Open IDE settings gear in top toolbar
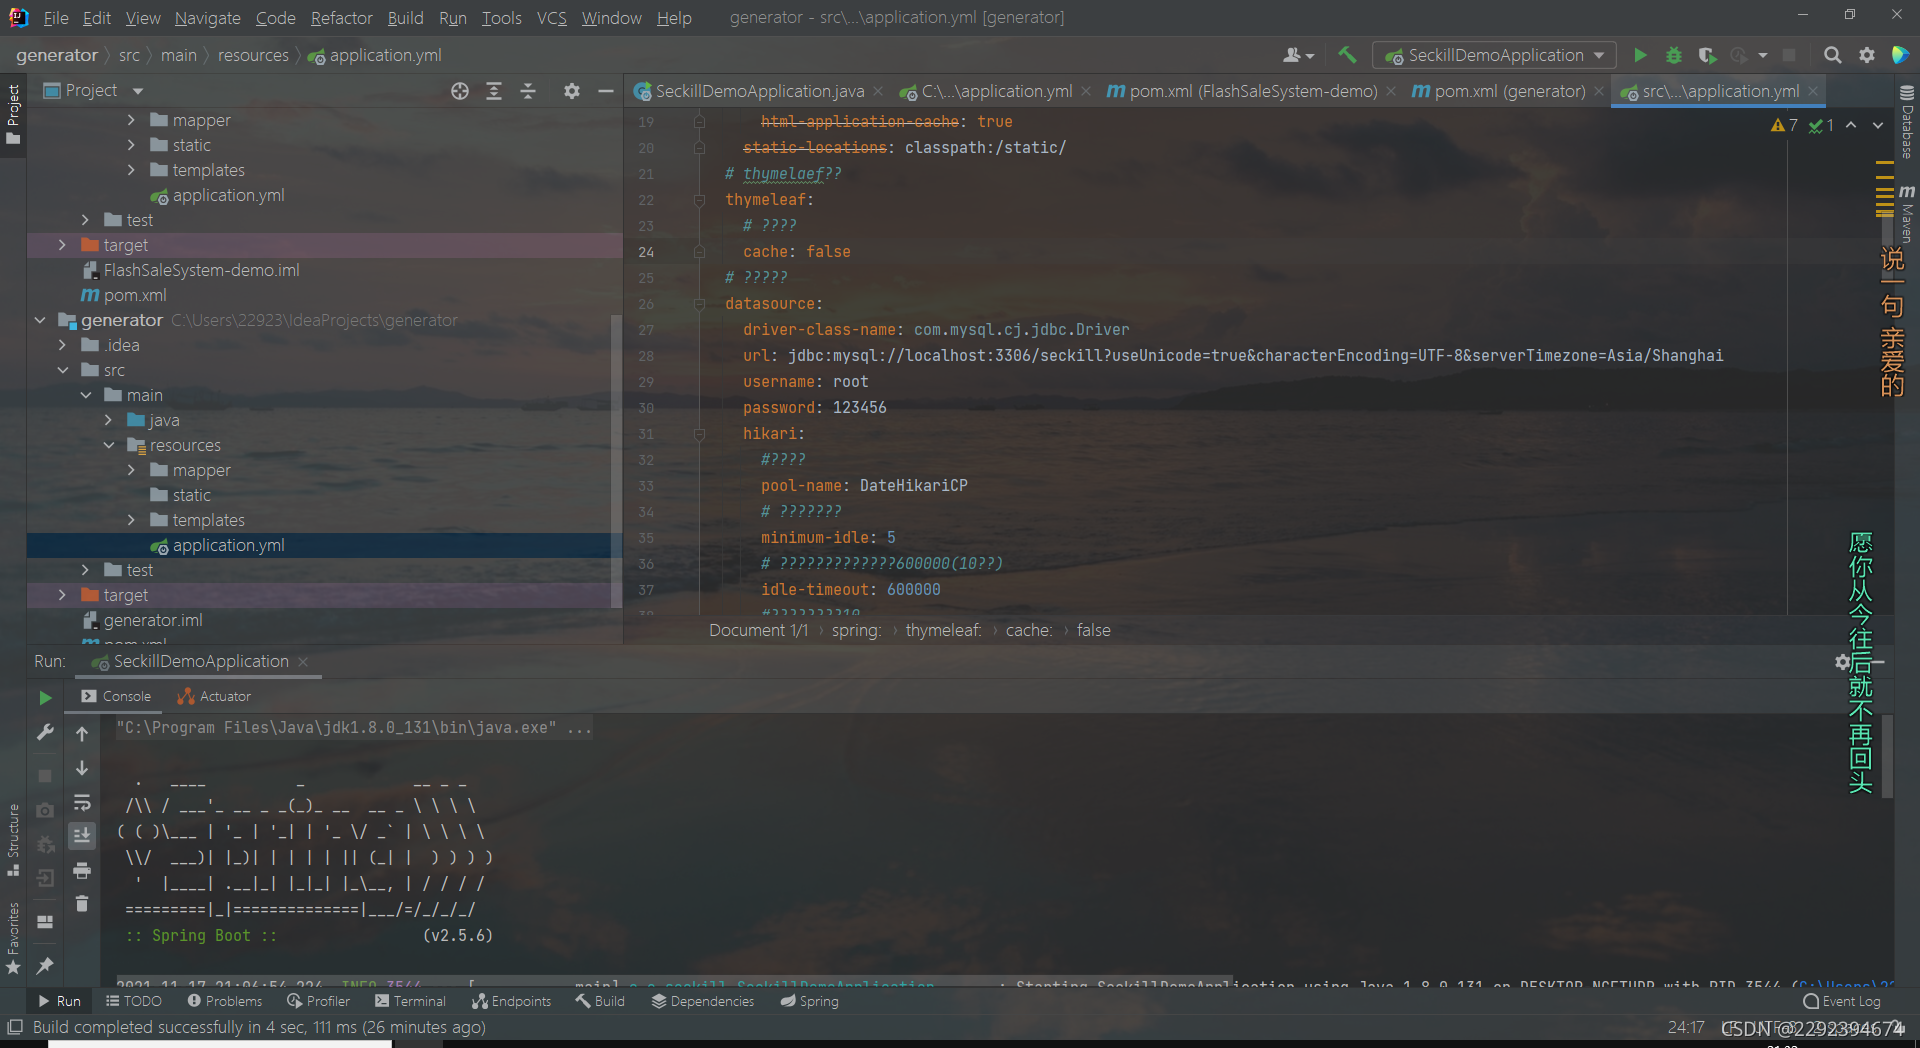This screenshot has height=1048, width=1920. coord(1866,55)
